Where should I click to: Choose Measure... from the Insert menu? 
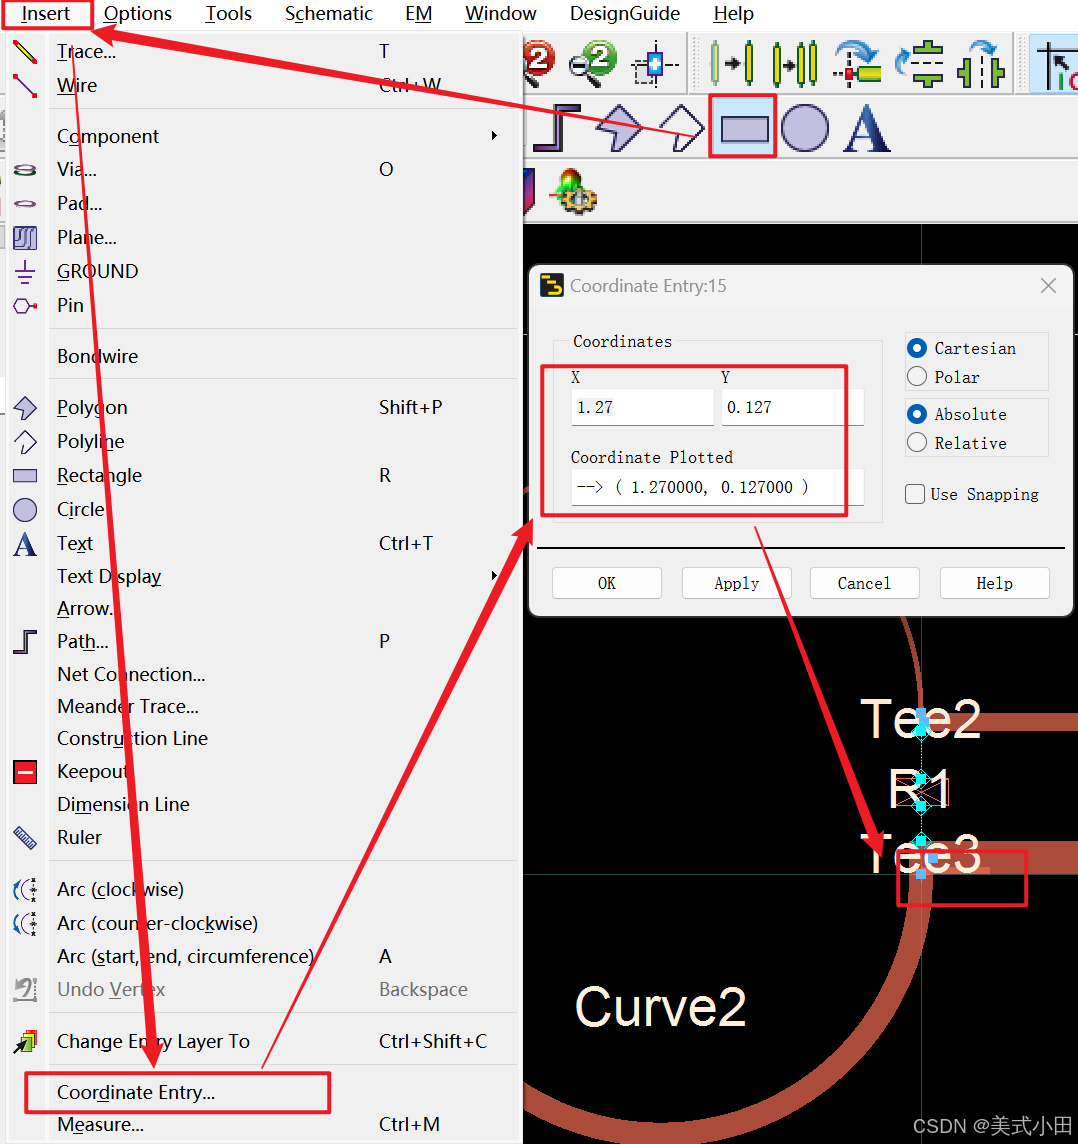[101, 1124]
